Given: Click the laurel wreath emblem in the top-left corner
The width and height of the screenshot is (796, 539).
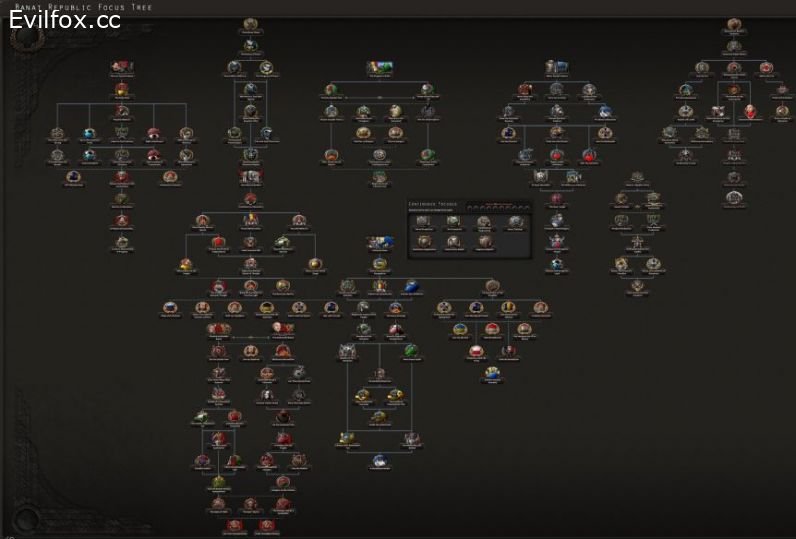Looking at the screenshot, I should pyautogui.click(x=28, y=38).
